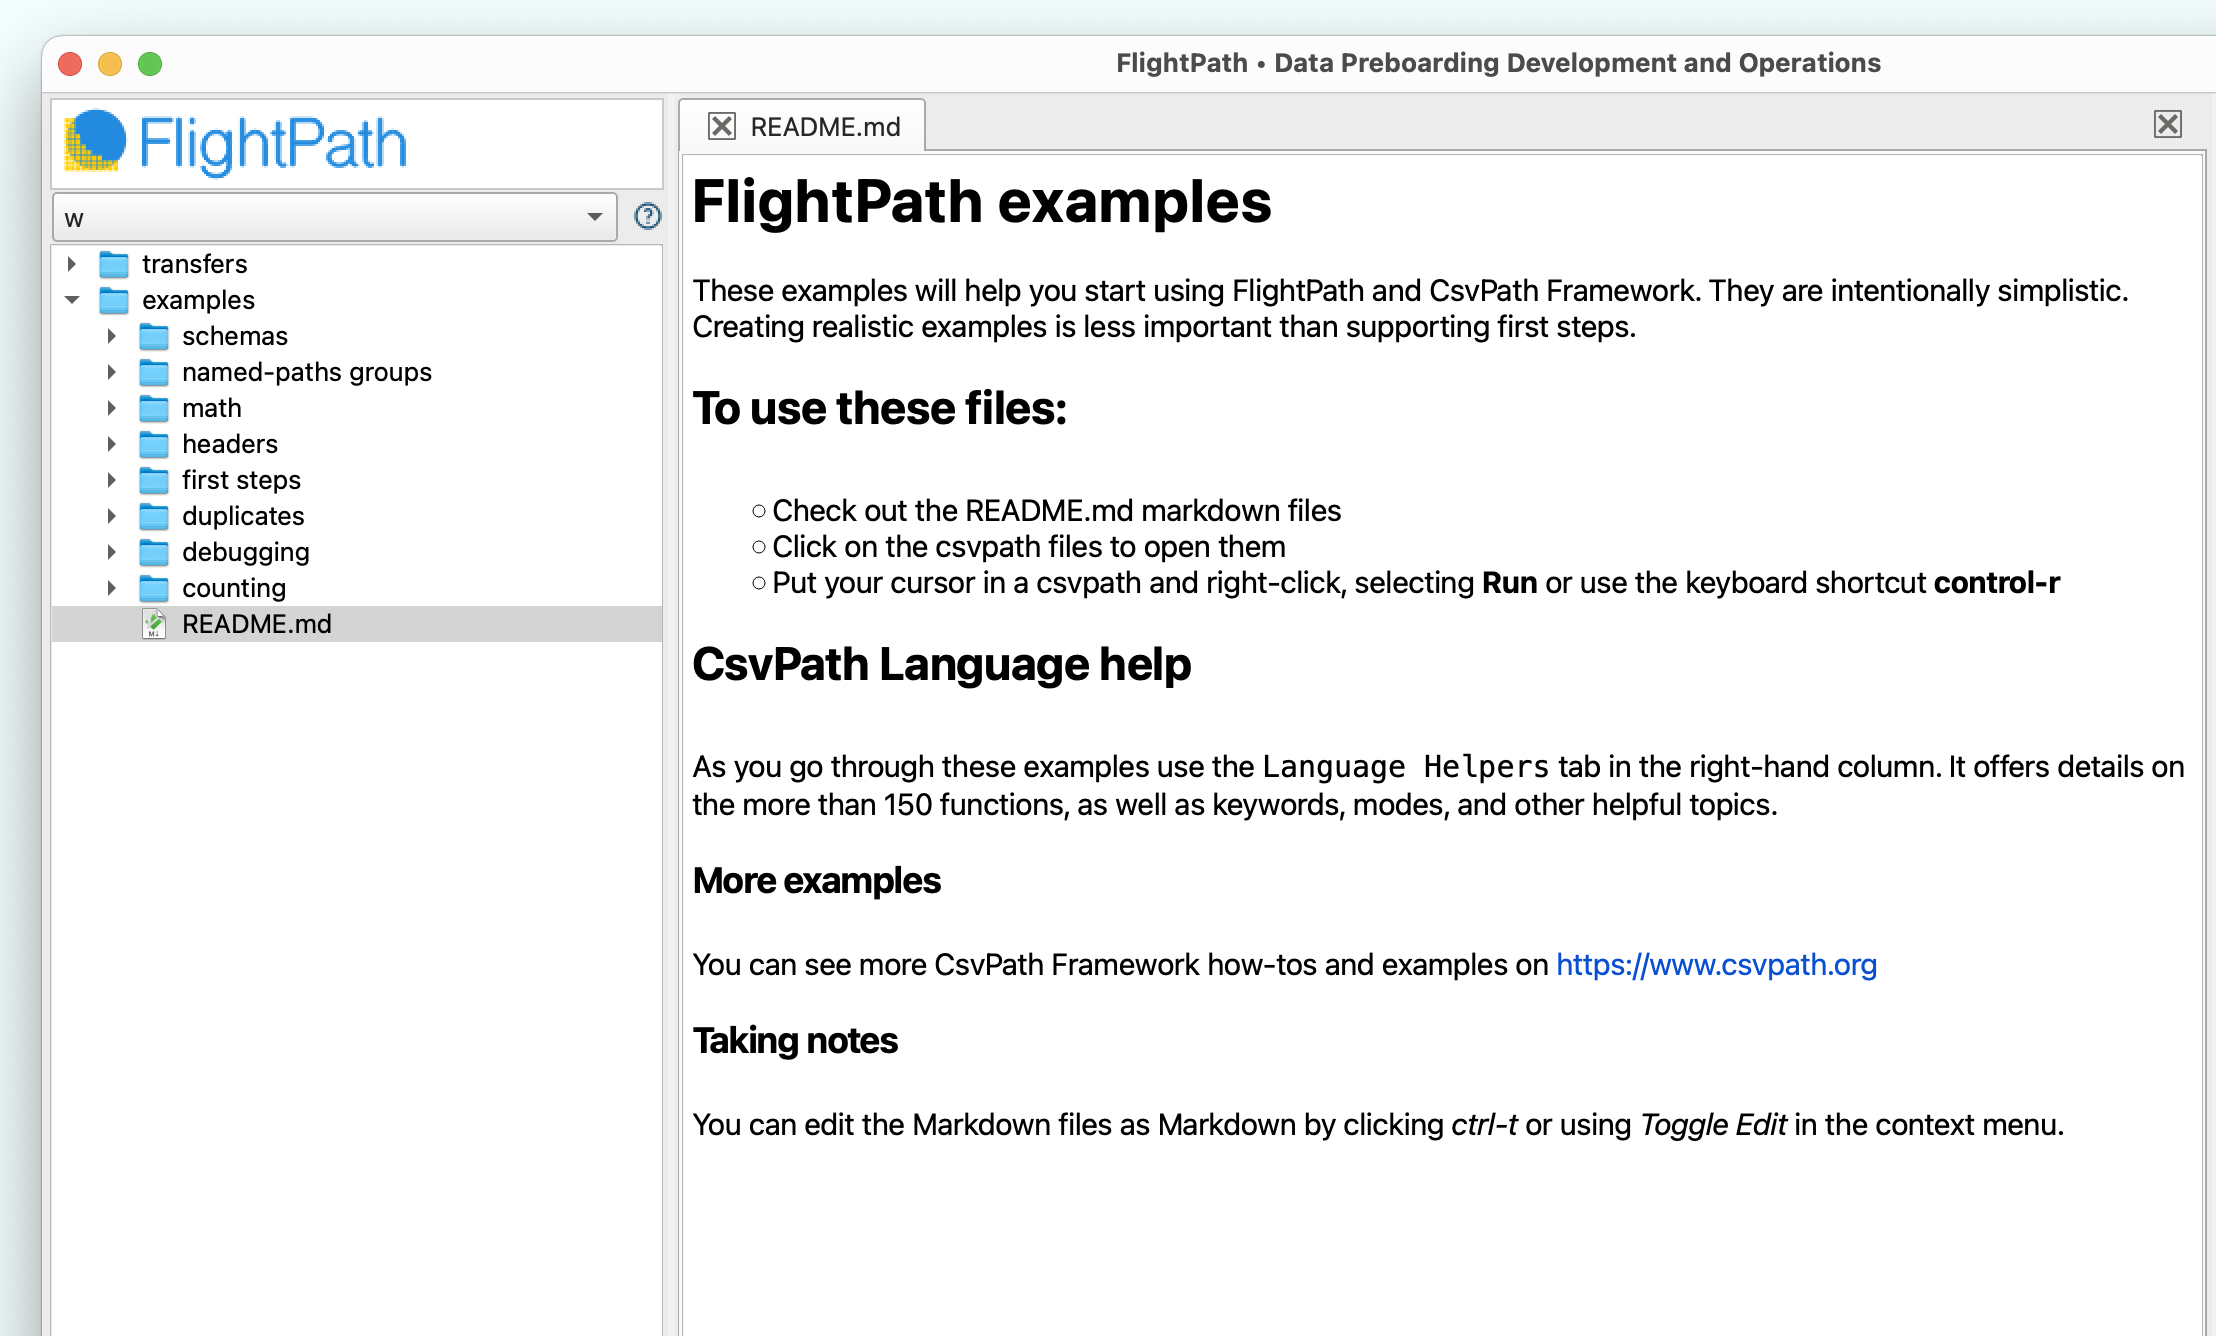Expand the duplicates folder arrow
Screen dimensions: 2216x1336
(111, 516)
